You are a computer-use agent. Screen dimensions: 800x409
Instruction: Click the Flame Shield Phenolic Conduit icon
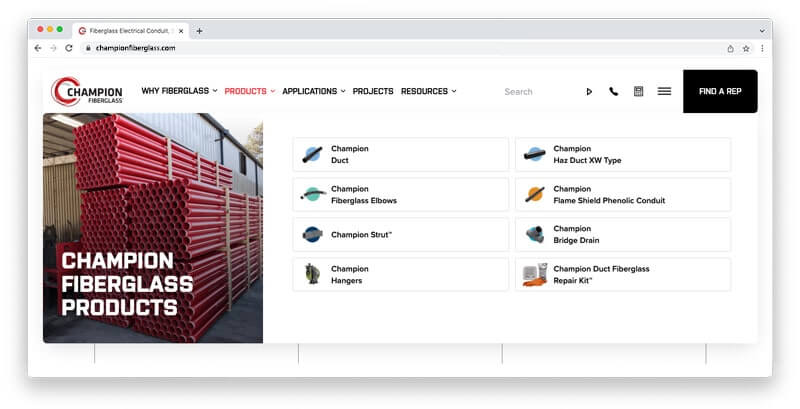tap(535, 194)
